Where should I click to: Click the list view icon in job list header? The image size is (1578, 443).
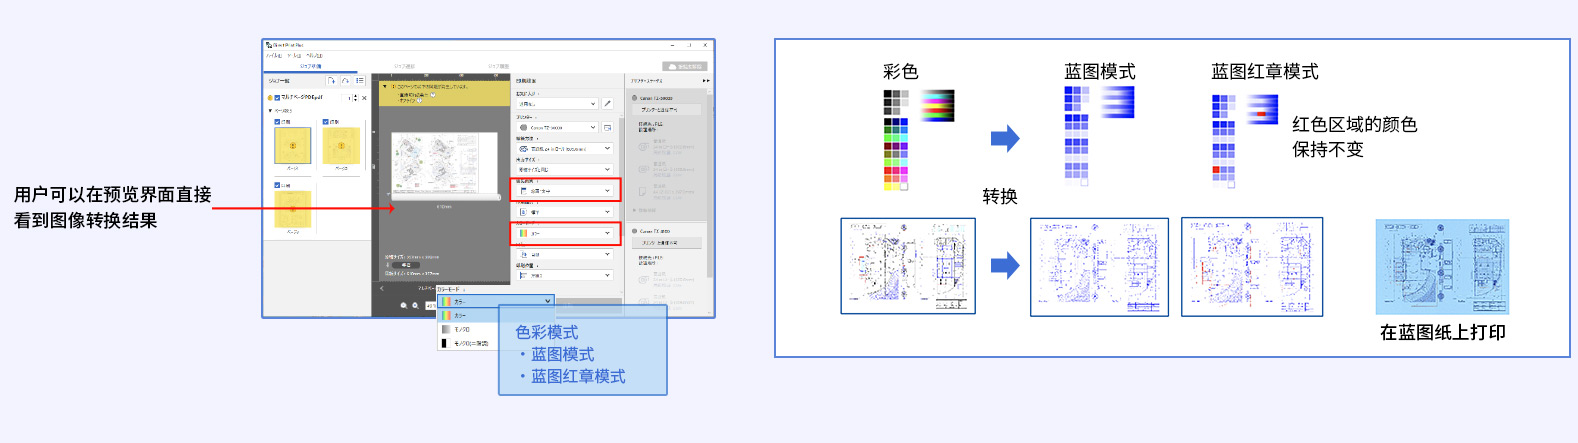(x=360, y=81)
